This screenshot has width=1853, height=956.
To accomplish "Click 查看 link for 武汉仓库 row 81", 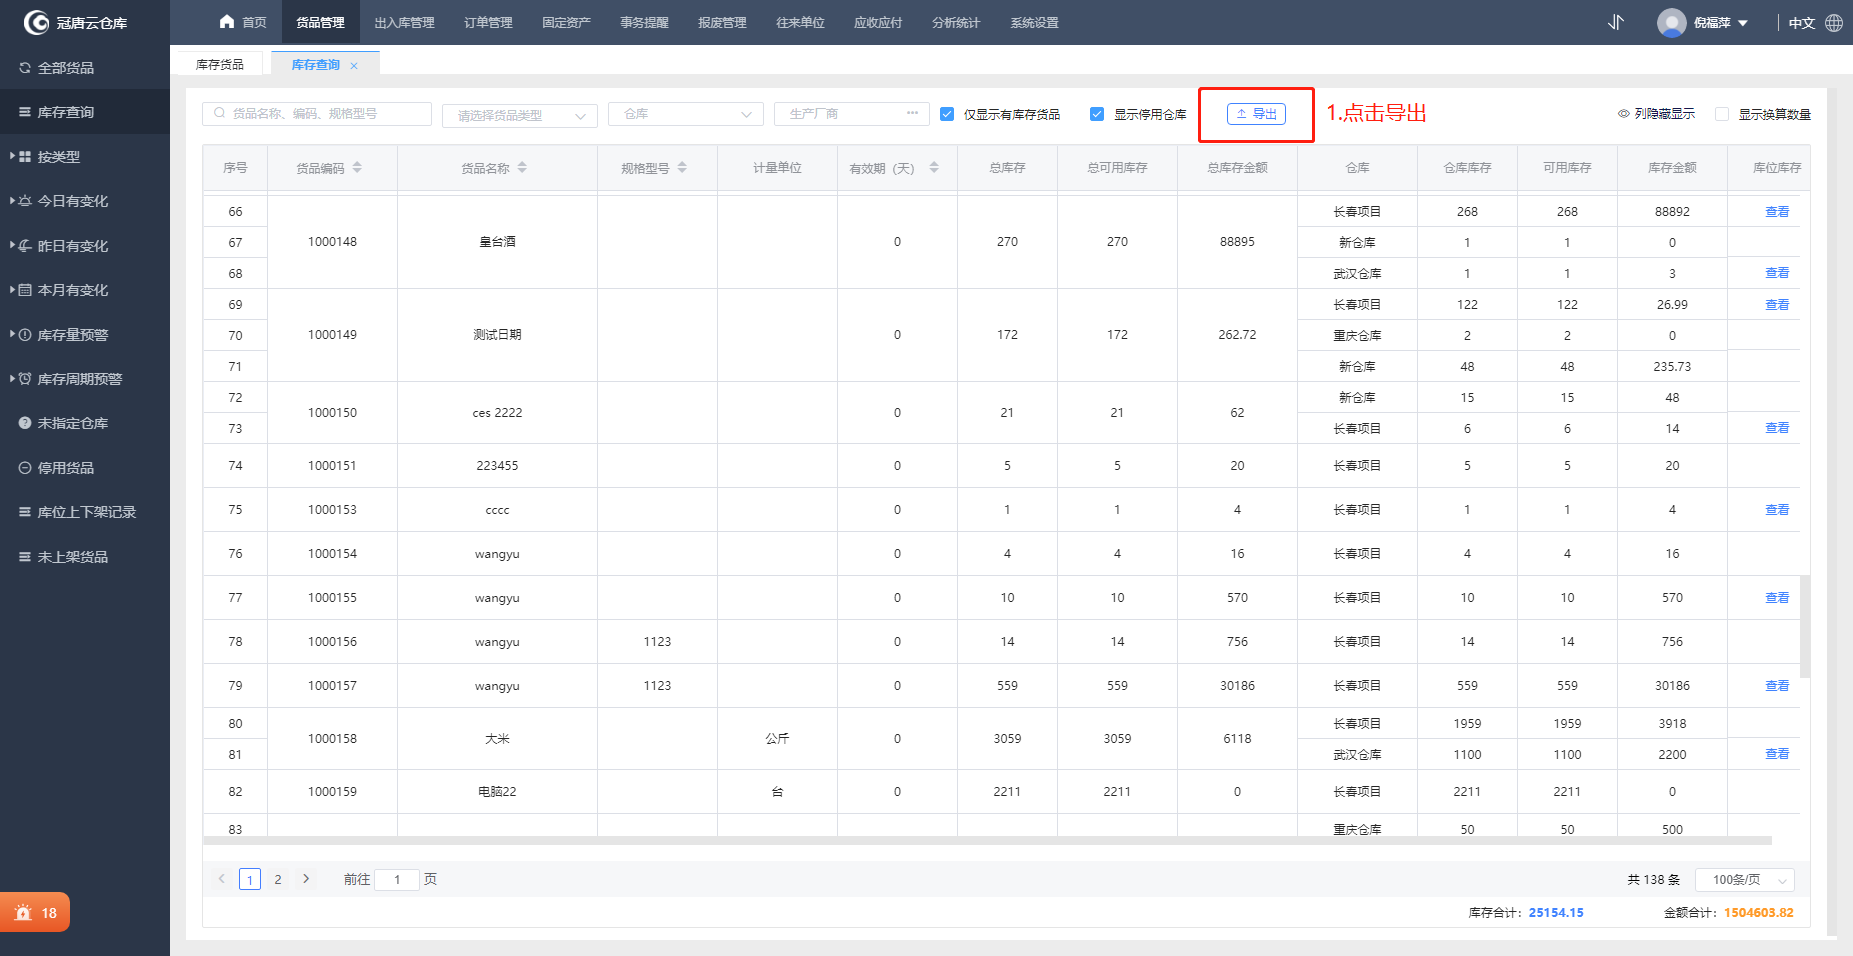I will coord(1777,754).
